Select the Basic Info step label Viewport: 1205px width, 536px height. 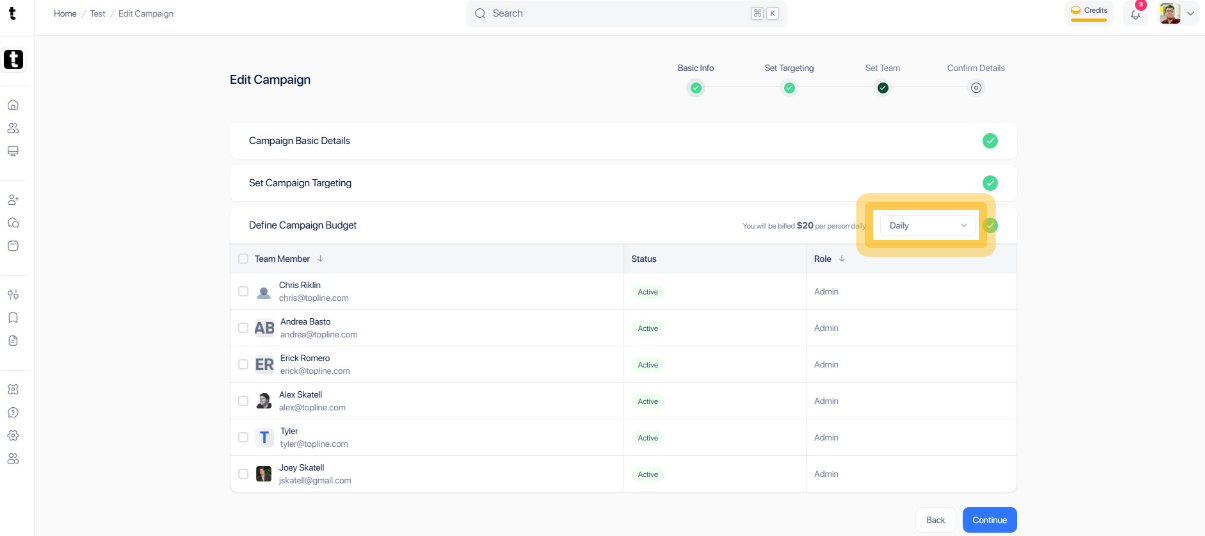[x=696, y=68]
